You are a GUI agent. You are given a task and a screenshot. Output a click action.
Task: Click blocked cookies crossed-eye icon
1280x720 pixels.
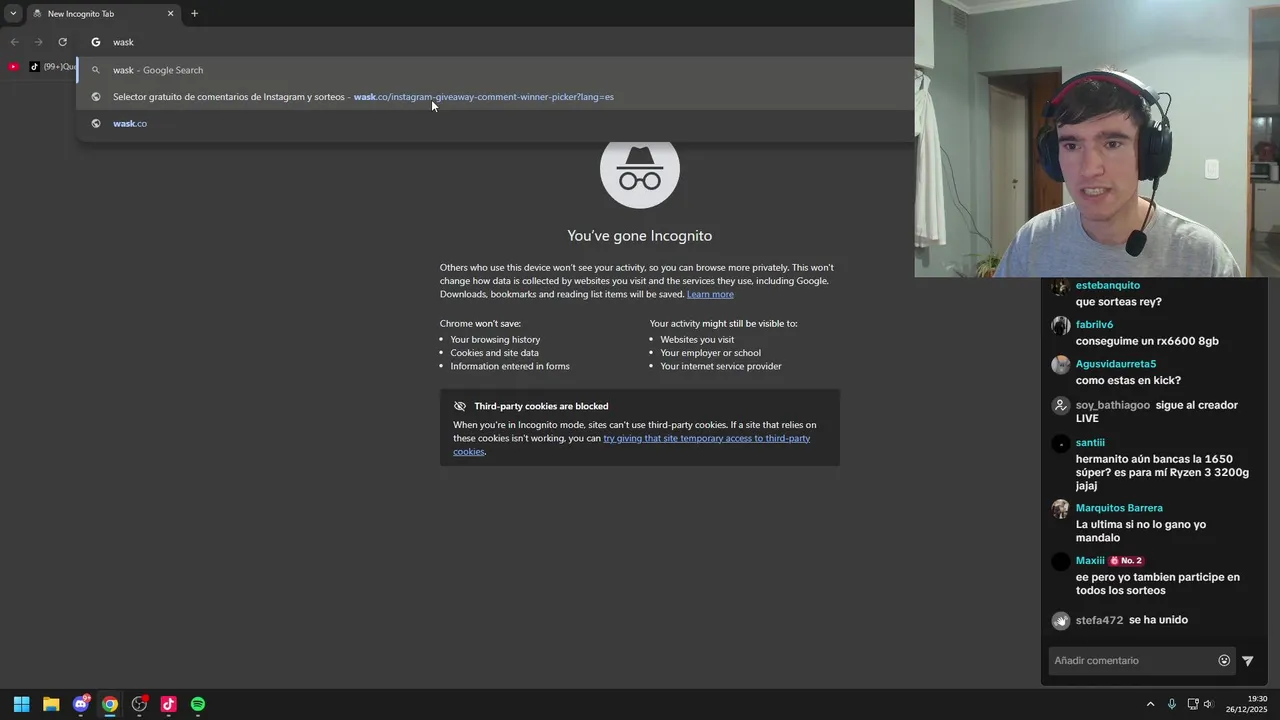click(x=460, y=406)
